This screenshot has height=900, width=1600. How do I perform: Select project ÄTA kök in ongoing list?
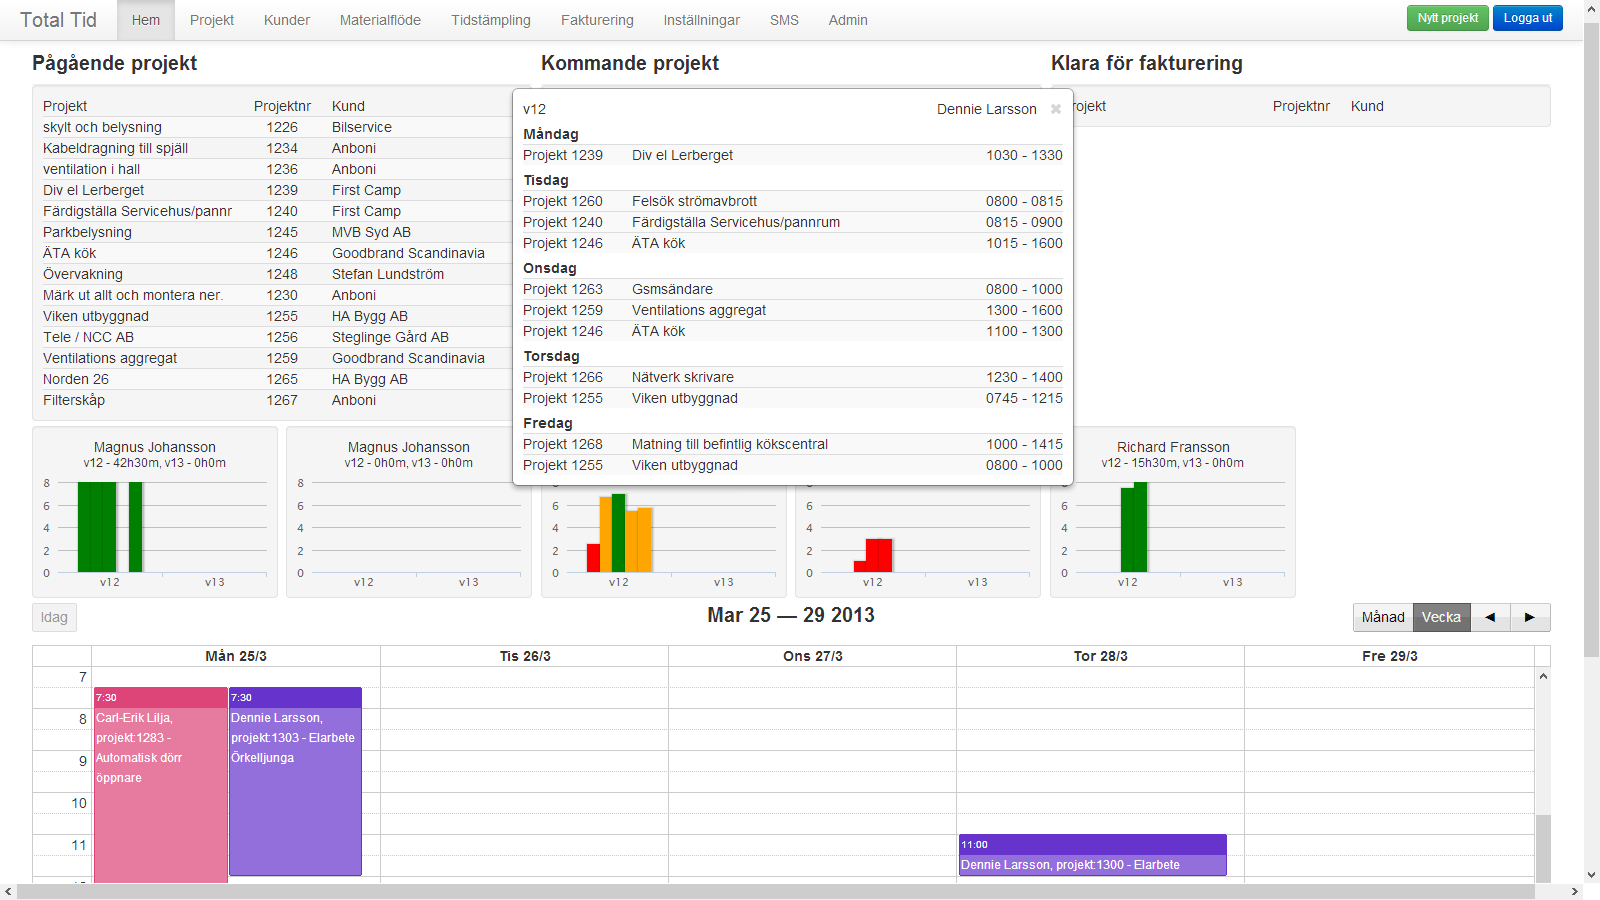click(70, 253)
